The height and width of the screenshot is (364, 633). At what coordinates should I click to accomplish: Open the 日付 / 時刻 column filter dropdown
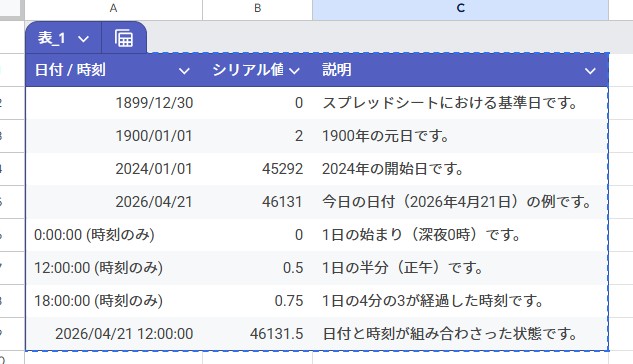[x=184, y=71]
